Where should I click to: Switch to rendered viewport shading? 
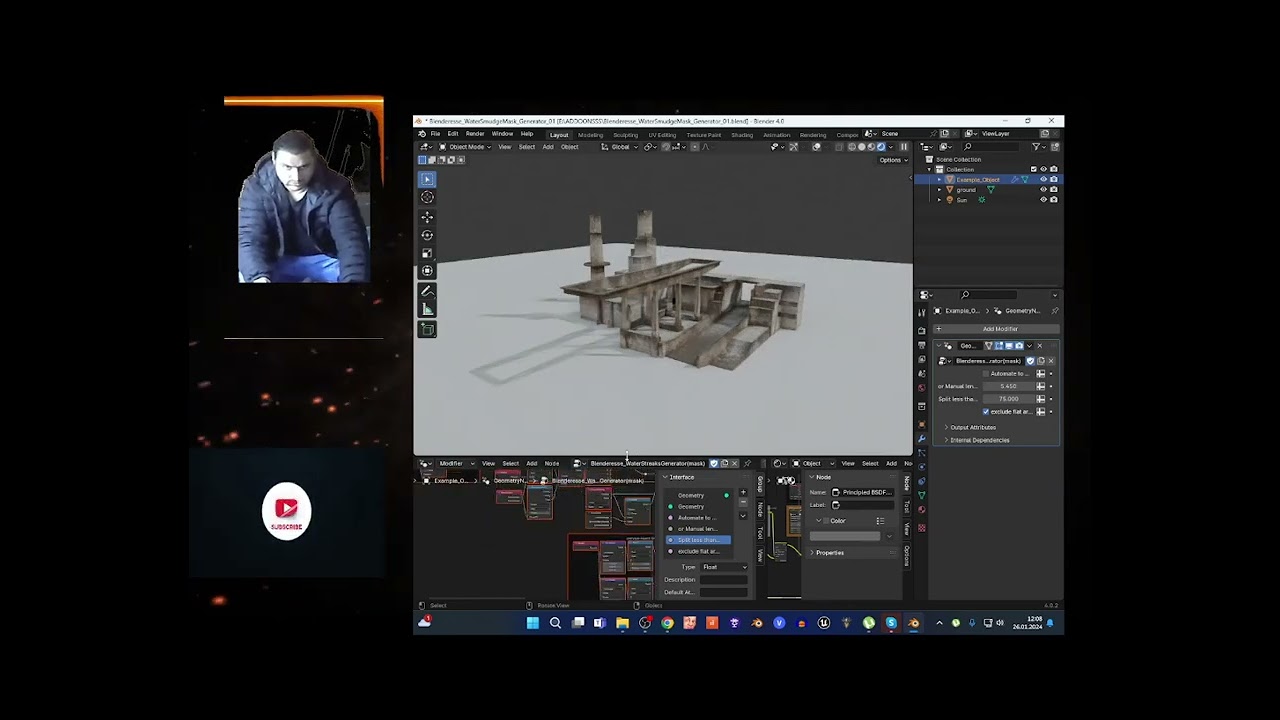coord(881,147)
